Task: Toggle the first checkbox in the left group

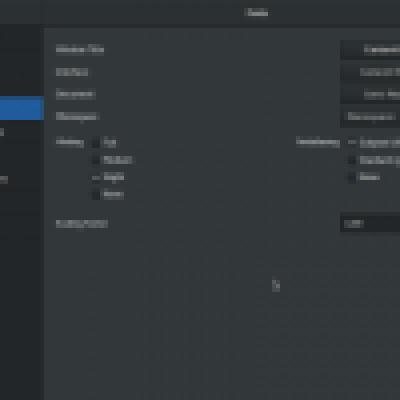Action: tap(96, 142)
